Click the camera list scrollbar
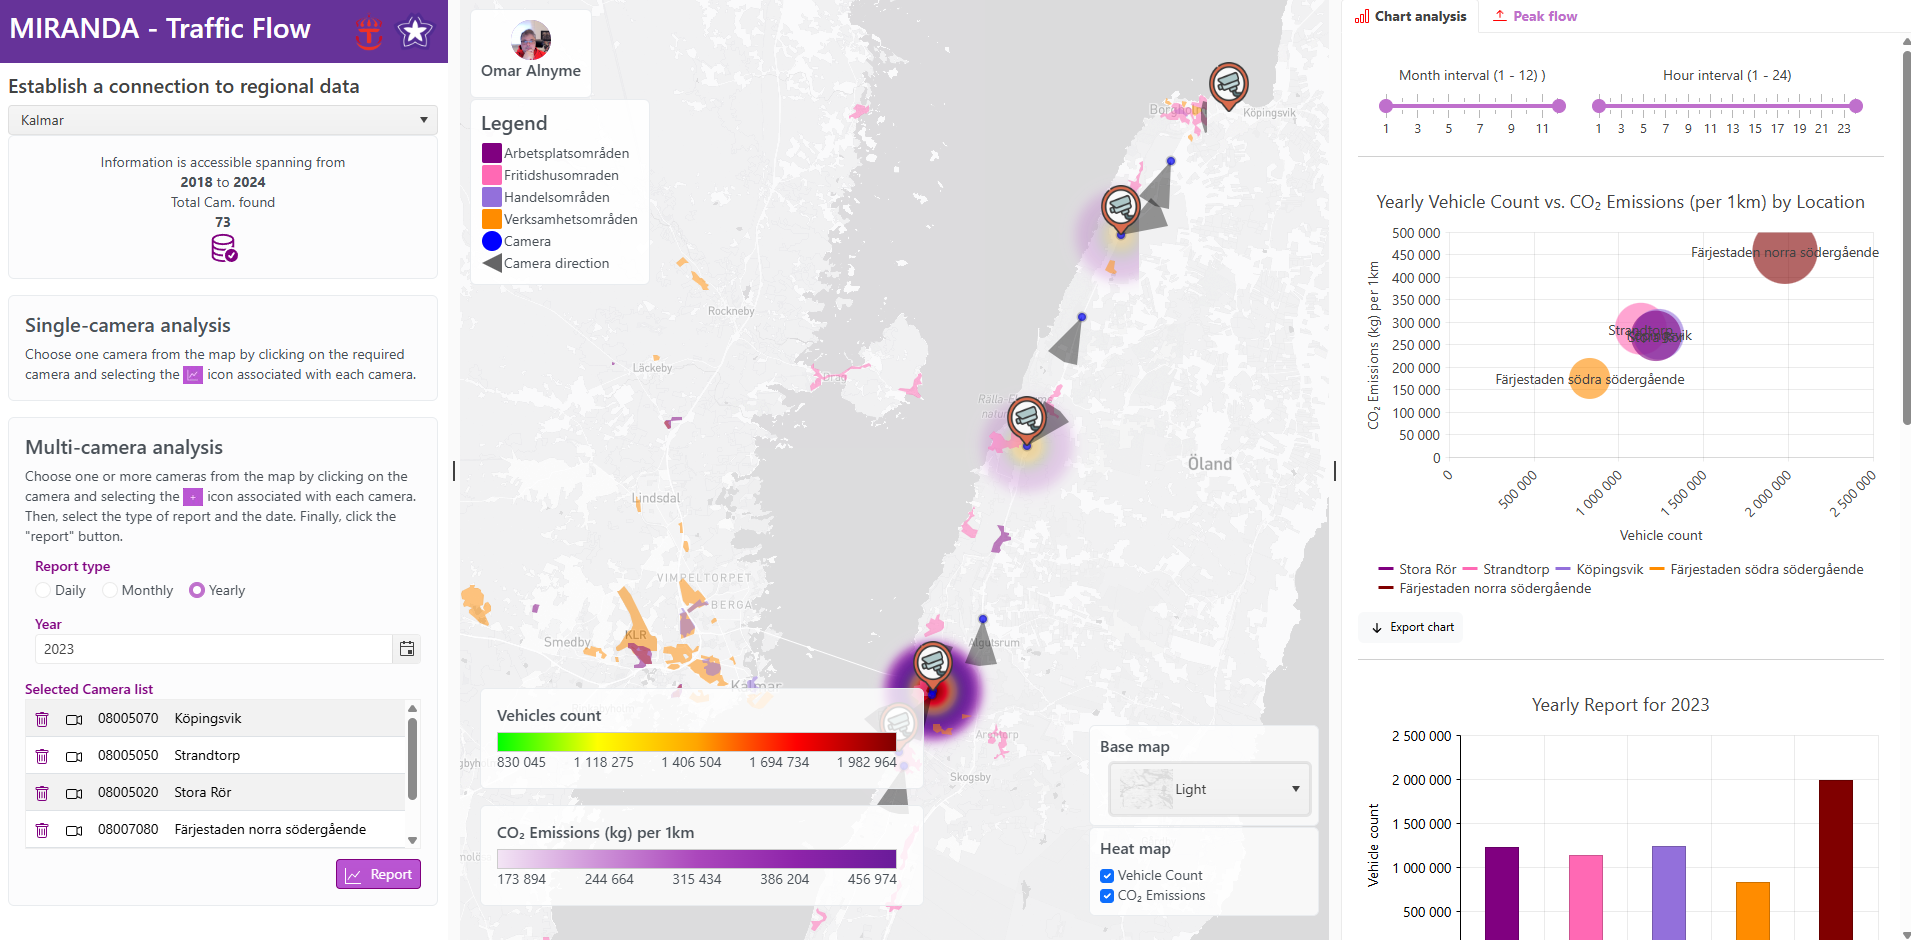Screen dimensions: 1911x940 click(412, 758)
